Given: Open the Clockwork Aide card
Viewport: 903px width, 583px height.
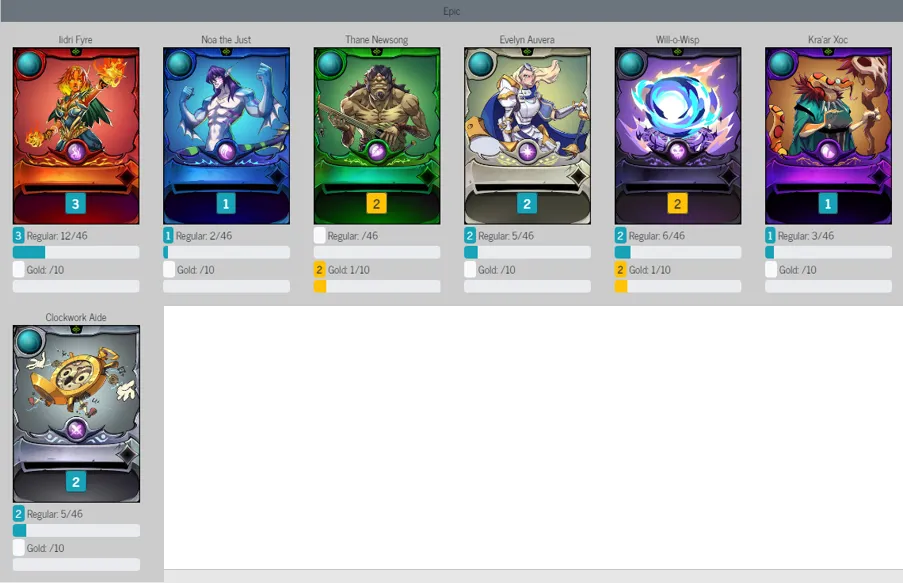Looking at the screenshot, I should point(76,414).
